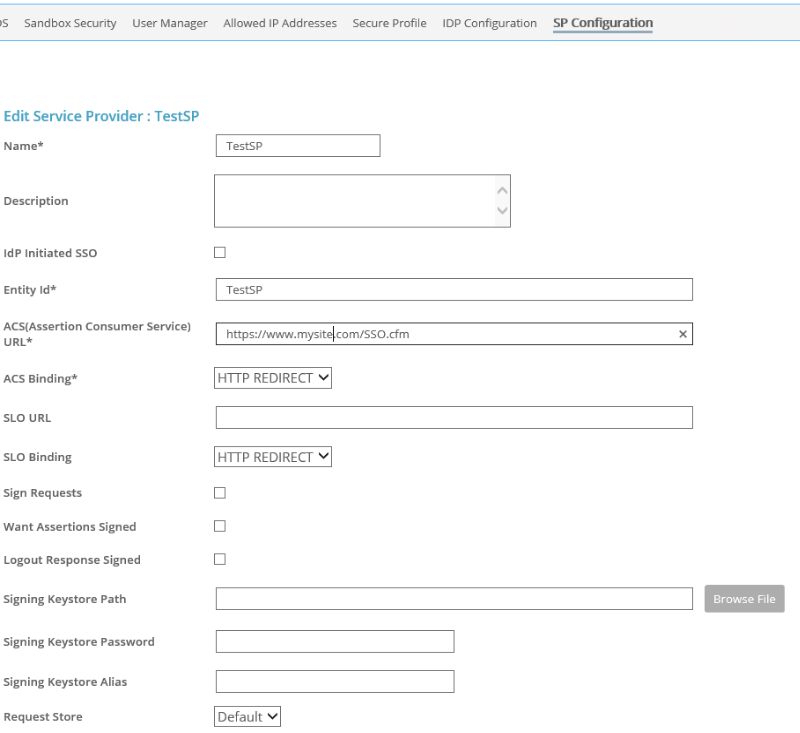Focus the SLO URL input field
Screen dimensions: 800x733
point(454,418)
